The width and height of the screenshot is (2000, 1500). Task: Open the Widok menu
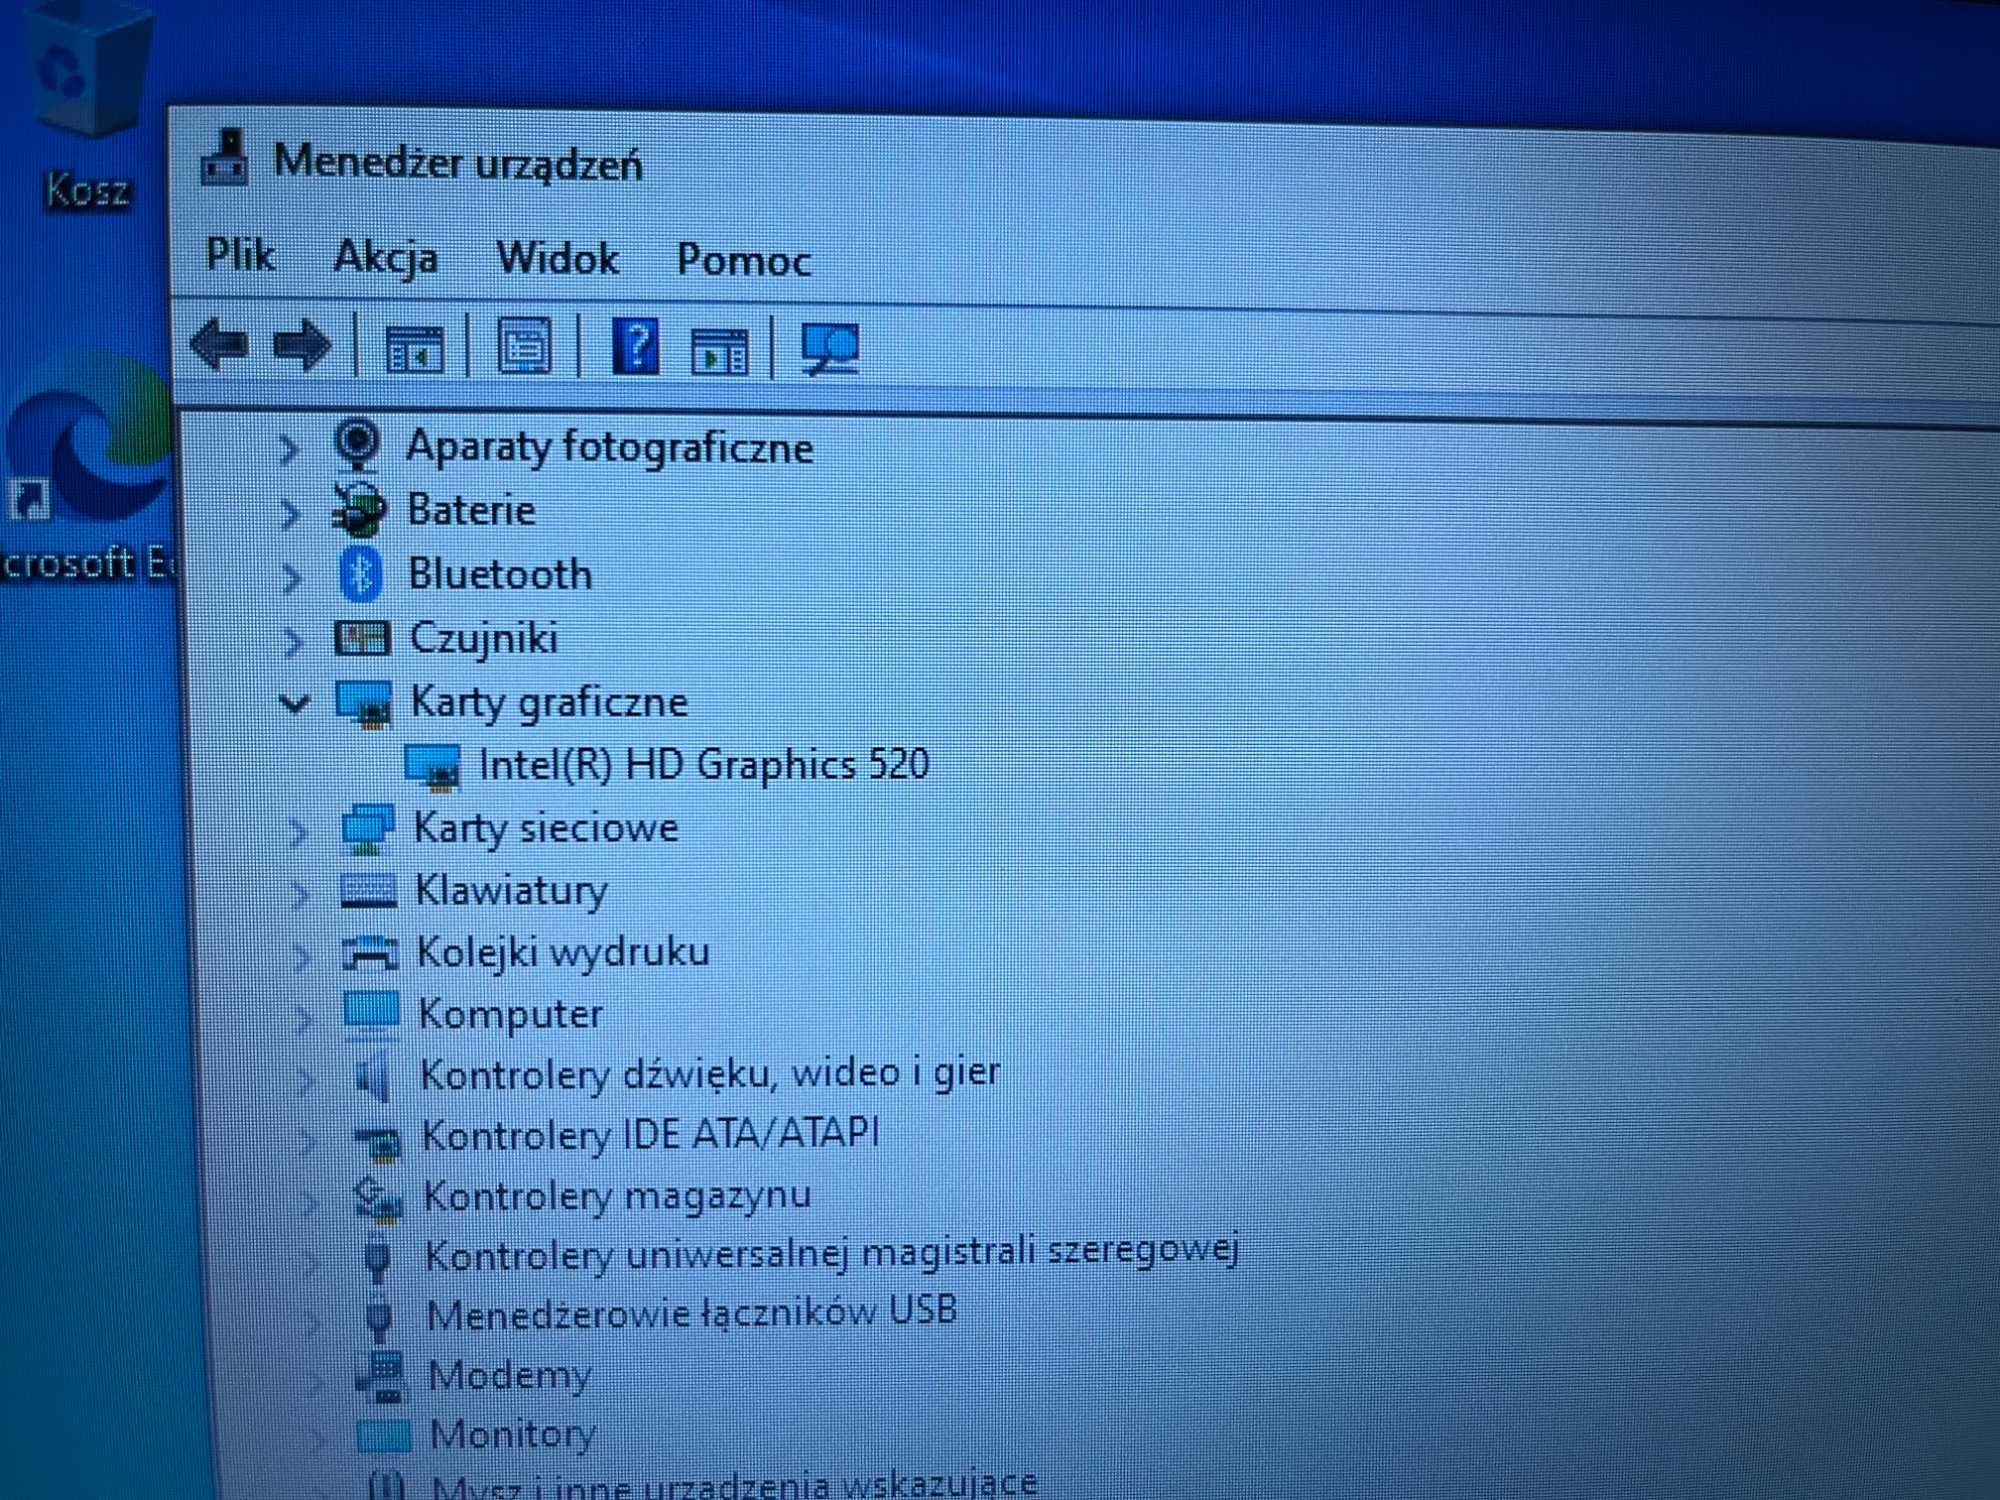(558, 258)
